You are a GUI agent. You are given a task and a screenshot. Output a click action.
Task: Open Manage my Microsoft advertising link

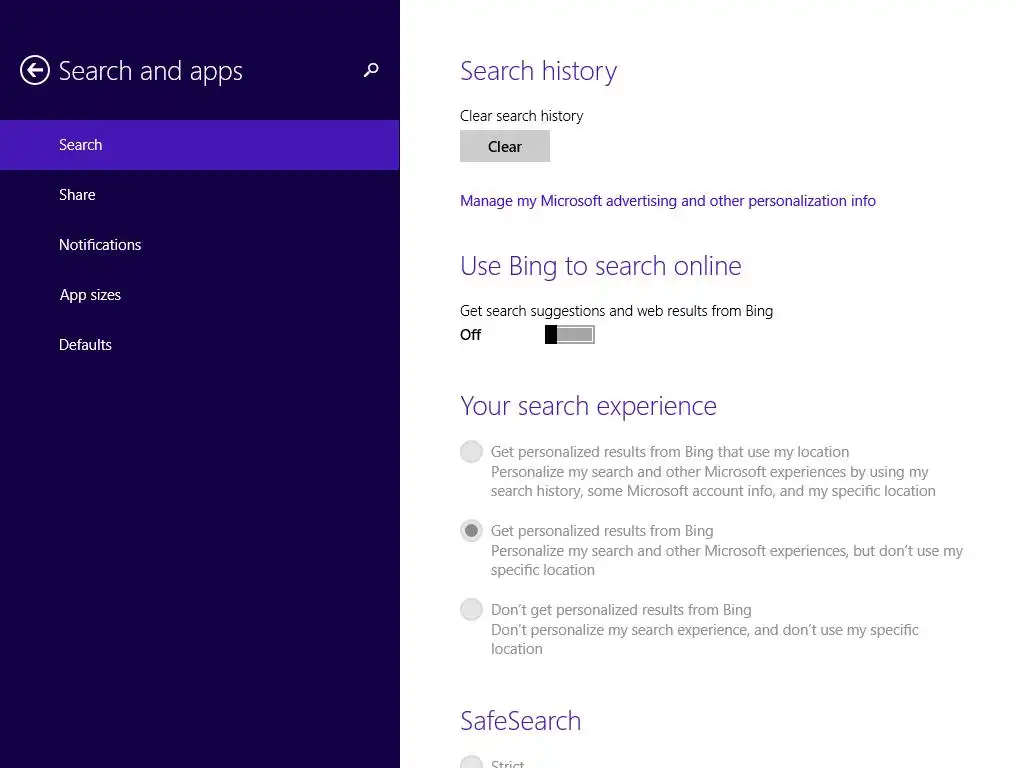click(667, 200)
